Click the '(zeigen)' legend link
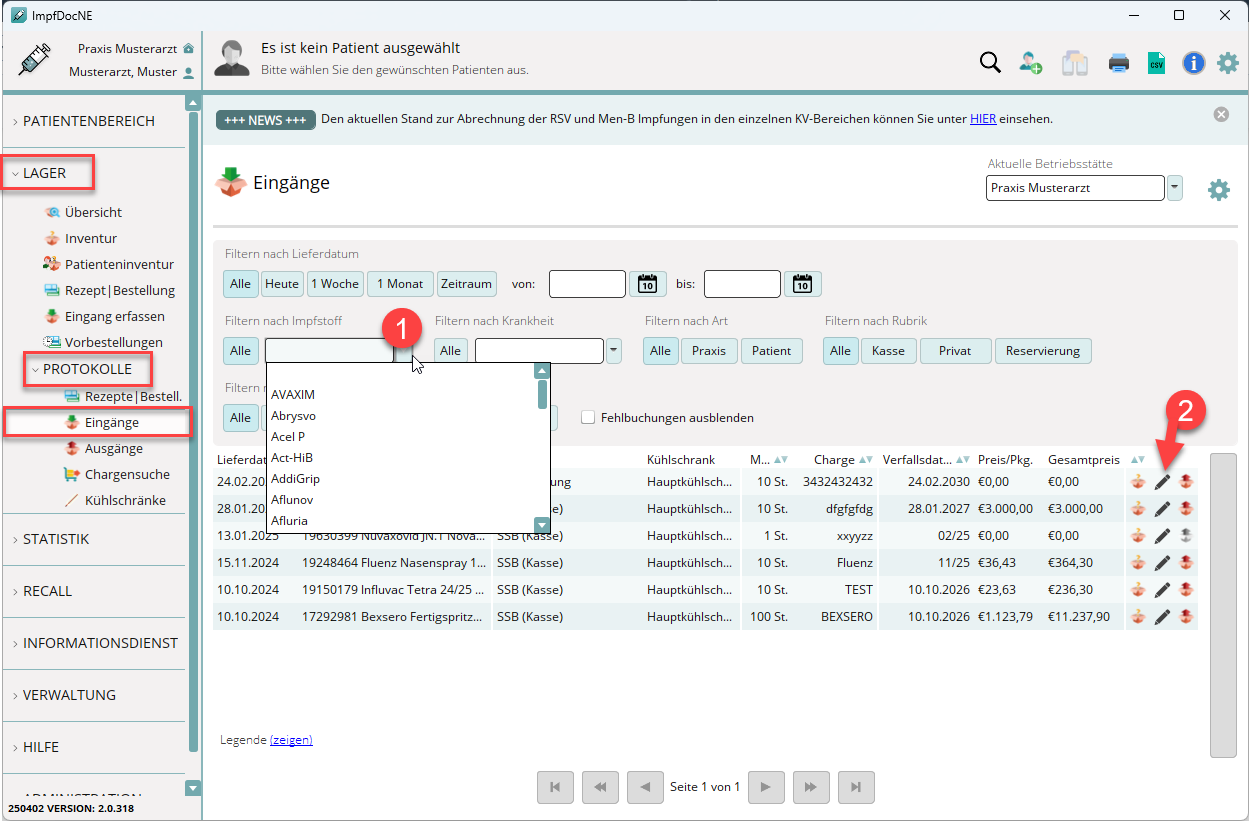The width and height of the screenshot is (1249, 821). pos(291,740)
